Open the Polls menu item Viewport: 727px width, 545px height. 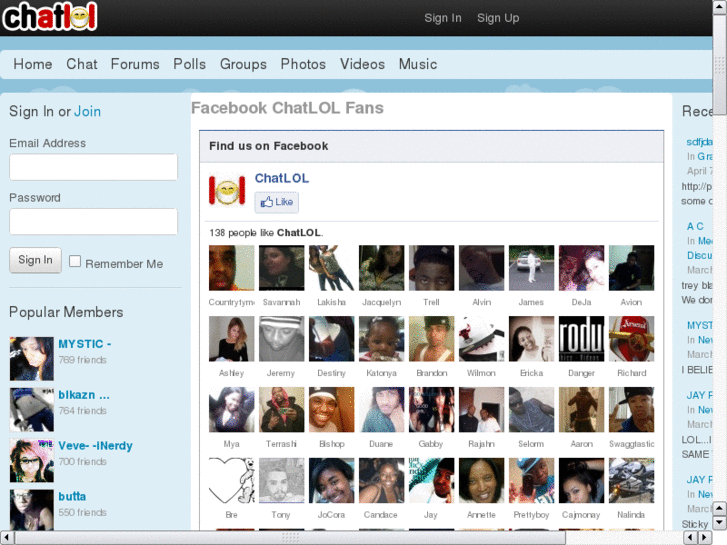tap(189, 64)
